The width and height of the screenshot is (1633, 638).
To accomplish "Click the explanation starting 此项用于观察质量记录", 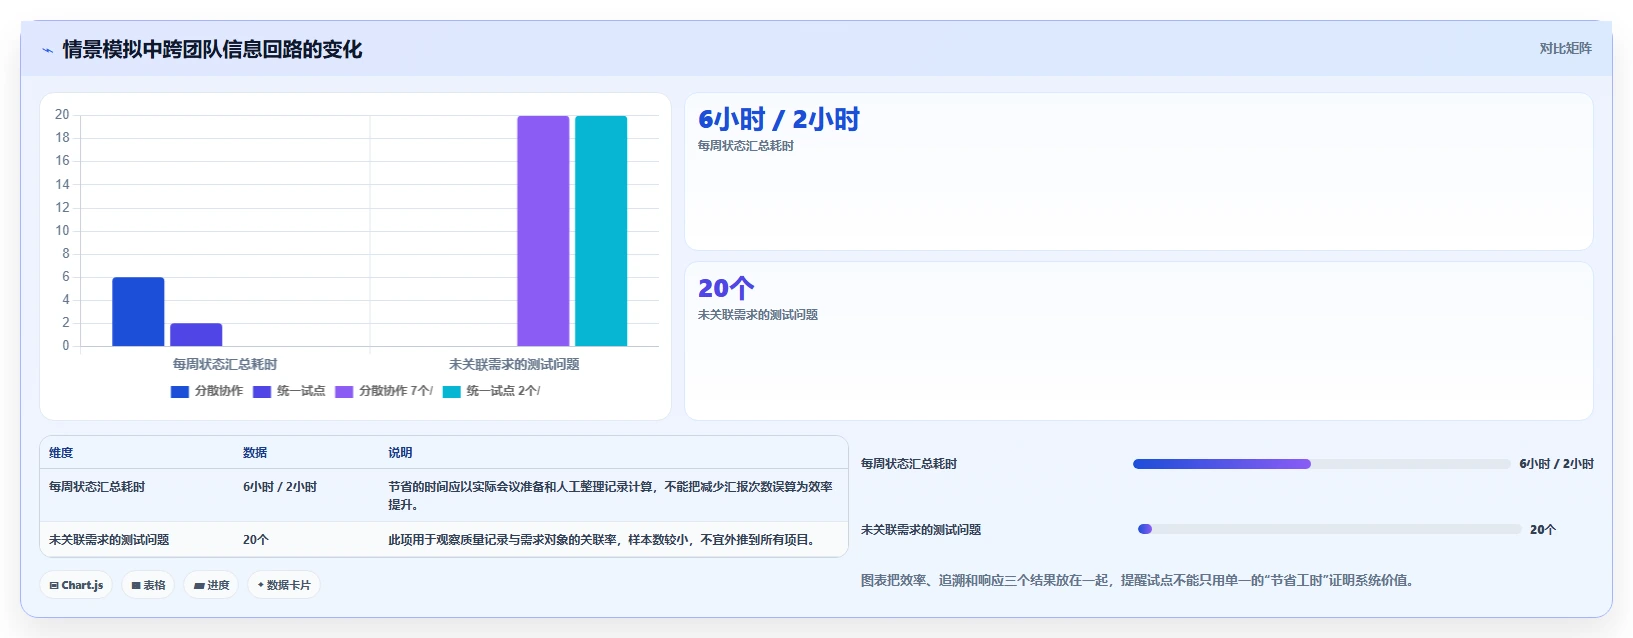I will (604, 540).
